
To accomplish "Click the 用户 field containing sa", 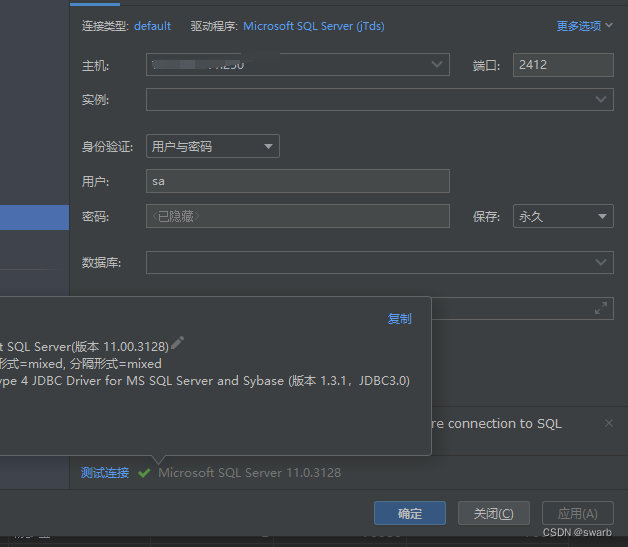I will 298,181.
